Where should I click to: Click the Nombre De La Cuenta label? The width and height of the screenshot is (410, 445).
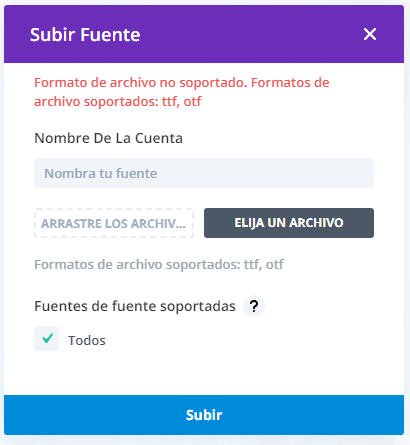[108, 138]
